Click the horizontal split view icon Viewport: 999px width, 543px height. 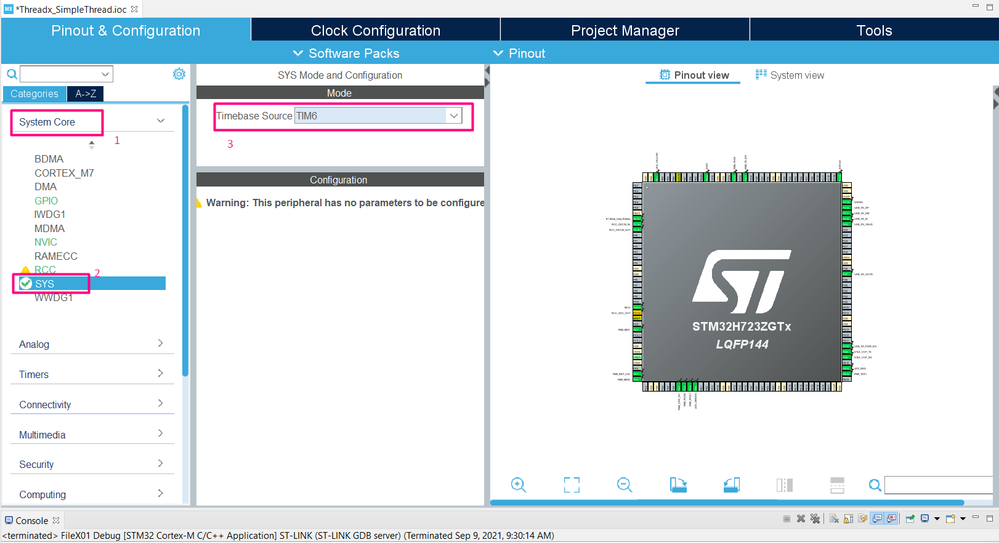pyautogui.click(x=837, y=485)
